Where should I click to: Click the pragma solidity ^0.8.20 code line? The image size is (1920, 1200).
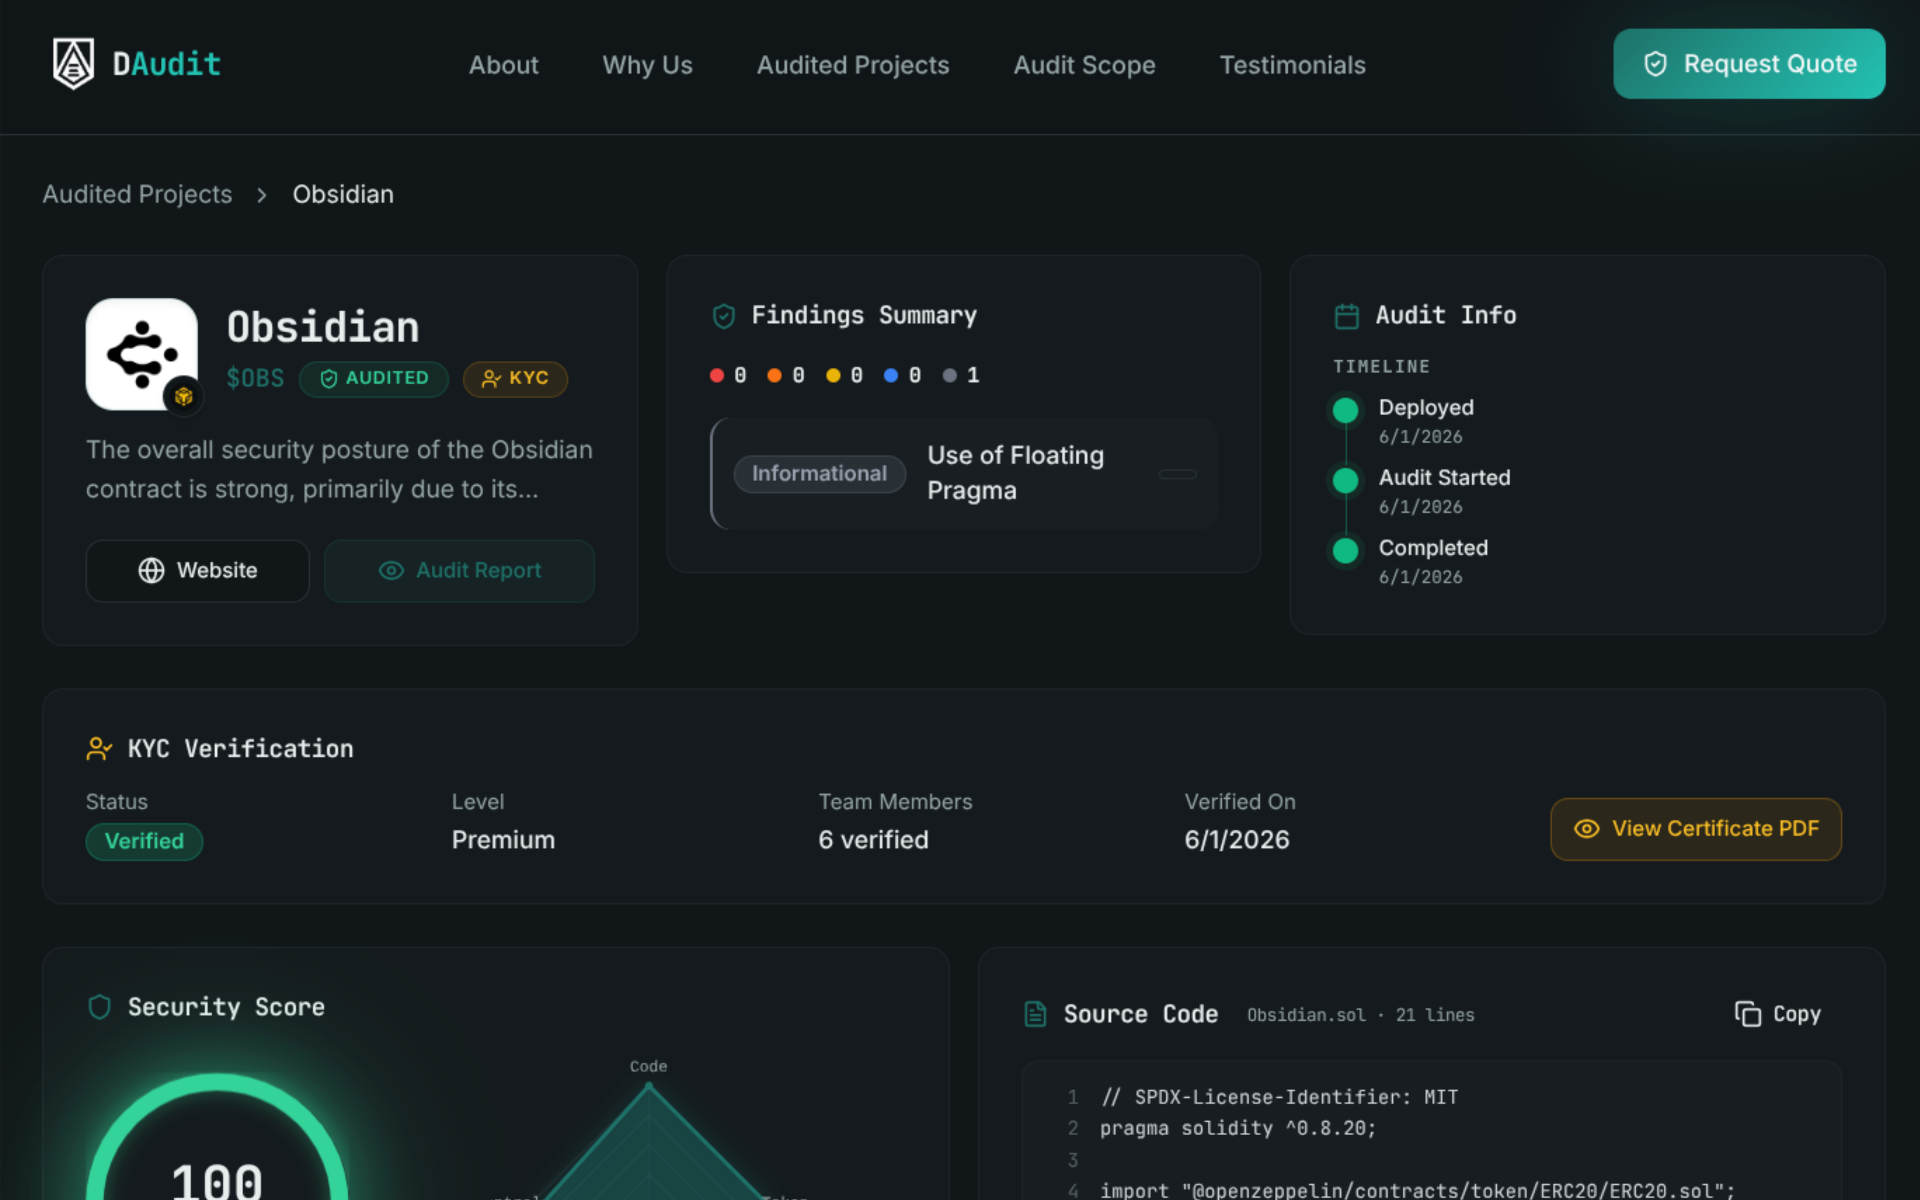pyautogui.click(x=1238, y=1129)
